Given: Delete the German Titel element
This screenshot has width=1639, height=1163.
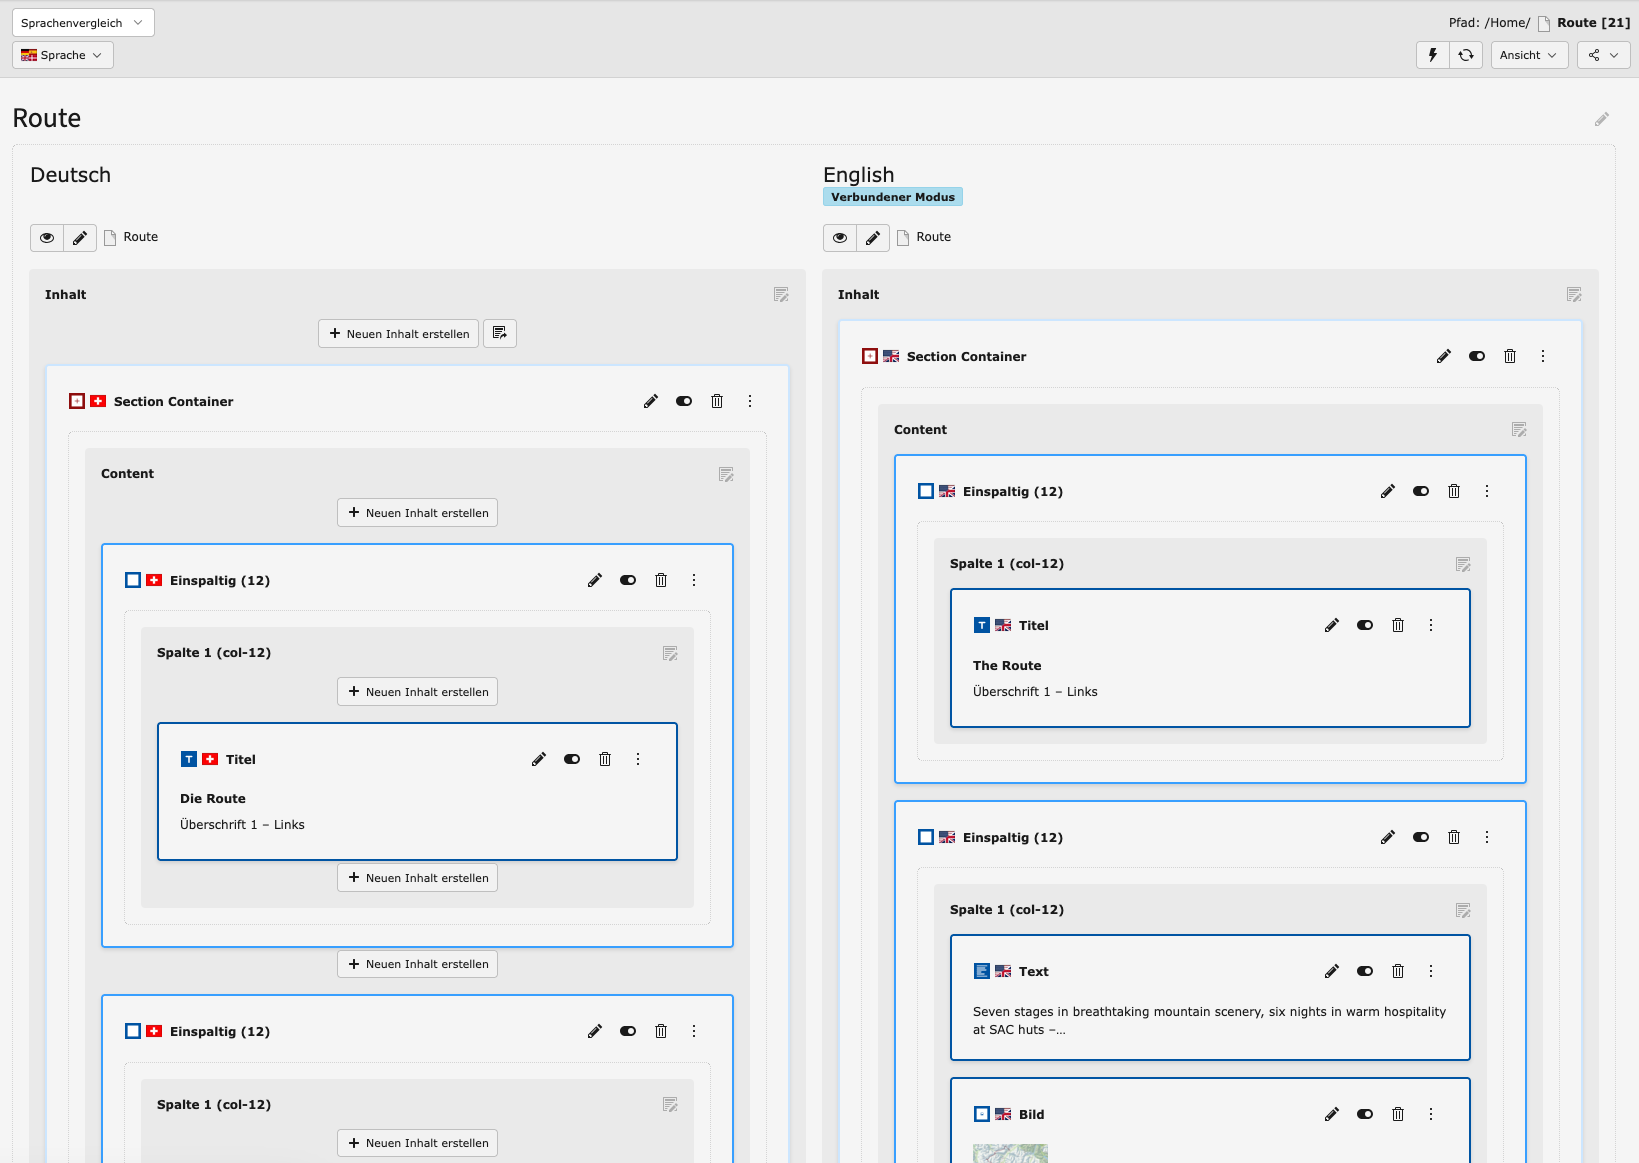Looking at the screenshot, I should [605, 759].
